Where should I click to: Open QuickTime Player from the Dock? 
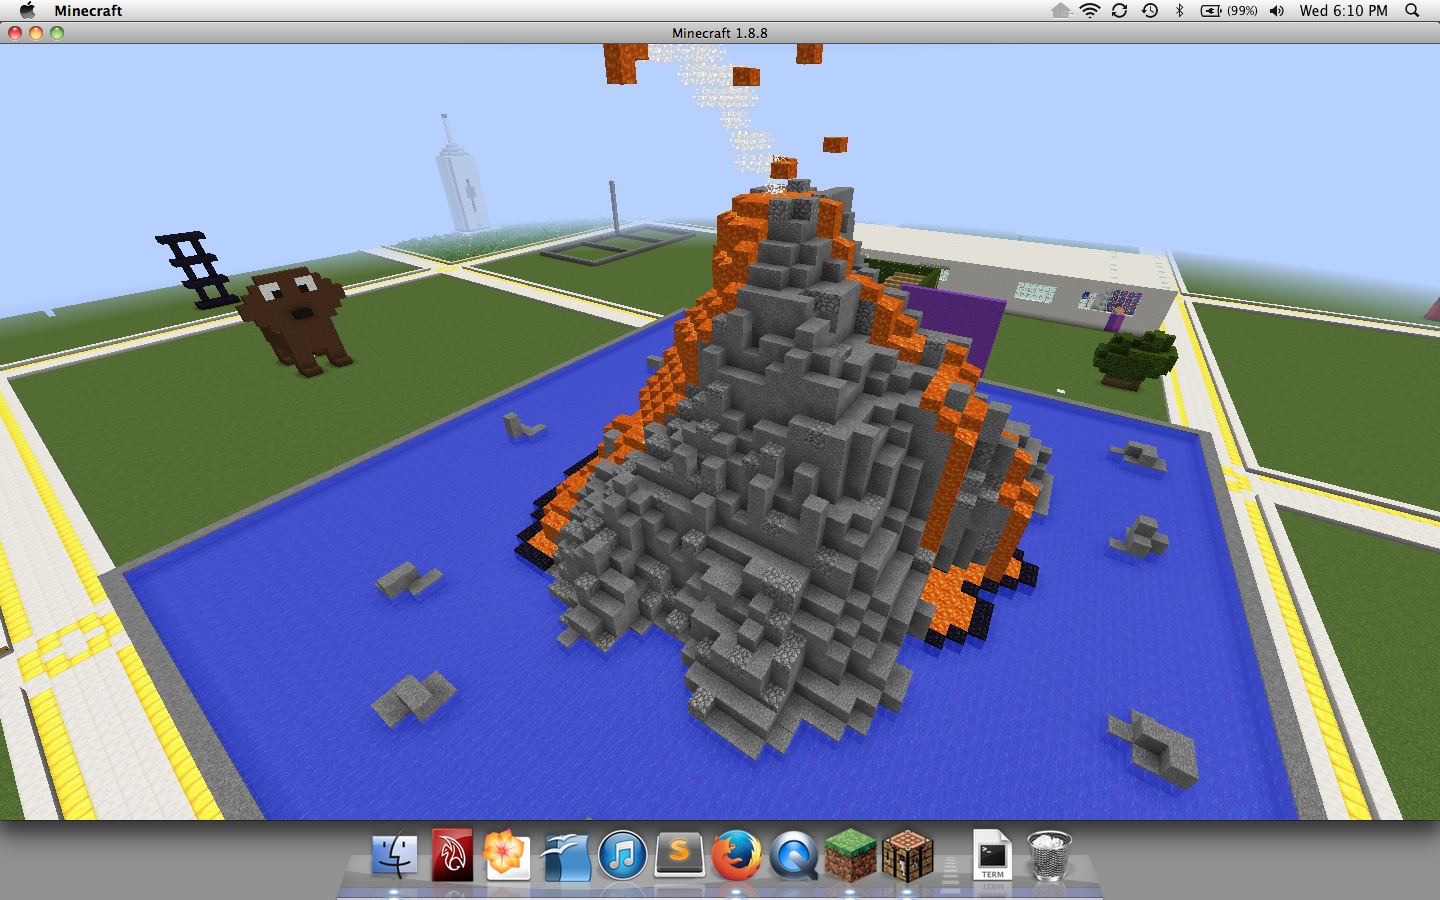coord(794,856)
